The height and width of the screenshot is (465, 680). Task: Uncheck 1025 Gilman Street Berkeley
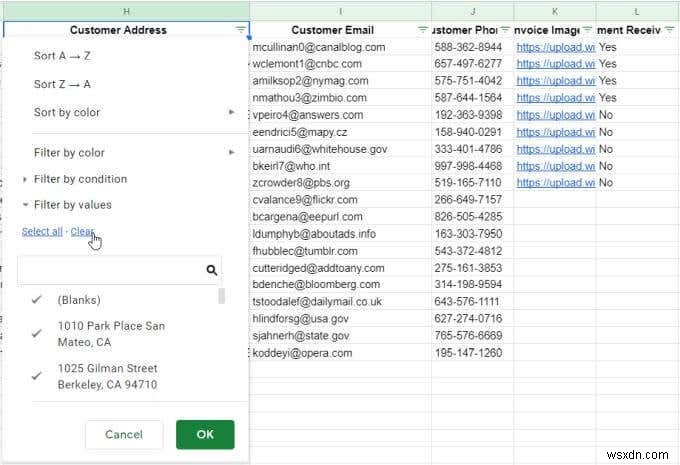click(x=37, y=376)
